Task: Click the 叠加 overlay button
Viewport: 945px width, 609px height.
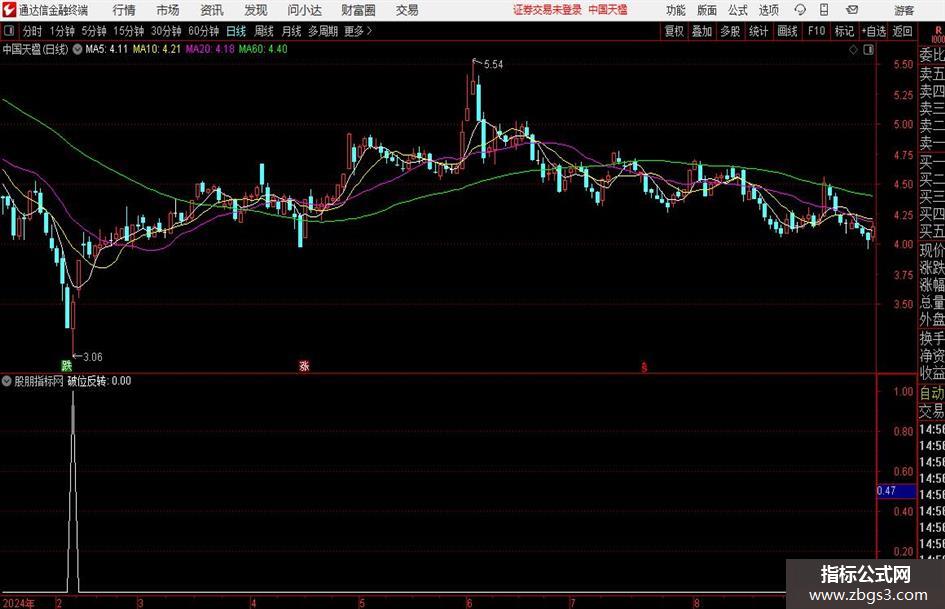Action: point(702,31)
